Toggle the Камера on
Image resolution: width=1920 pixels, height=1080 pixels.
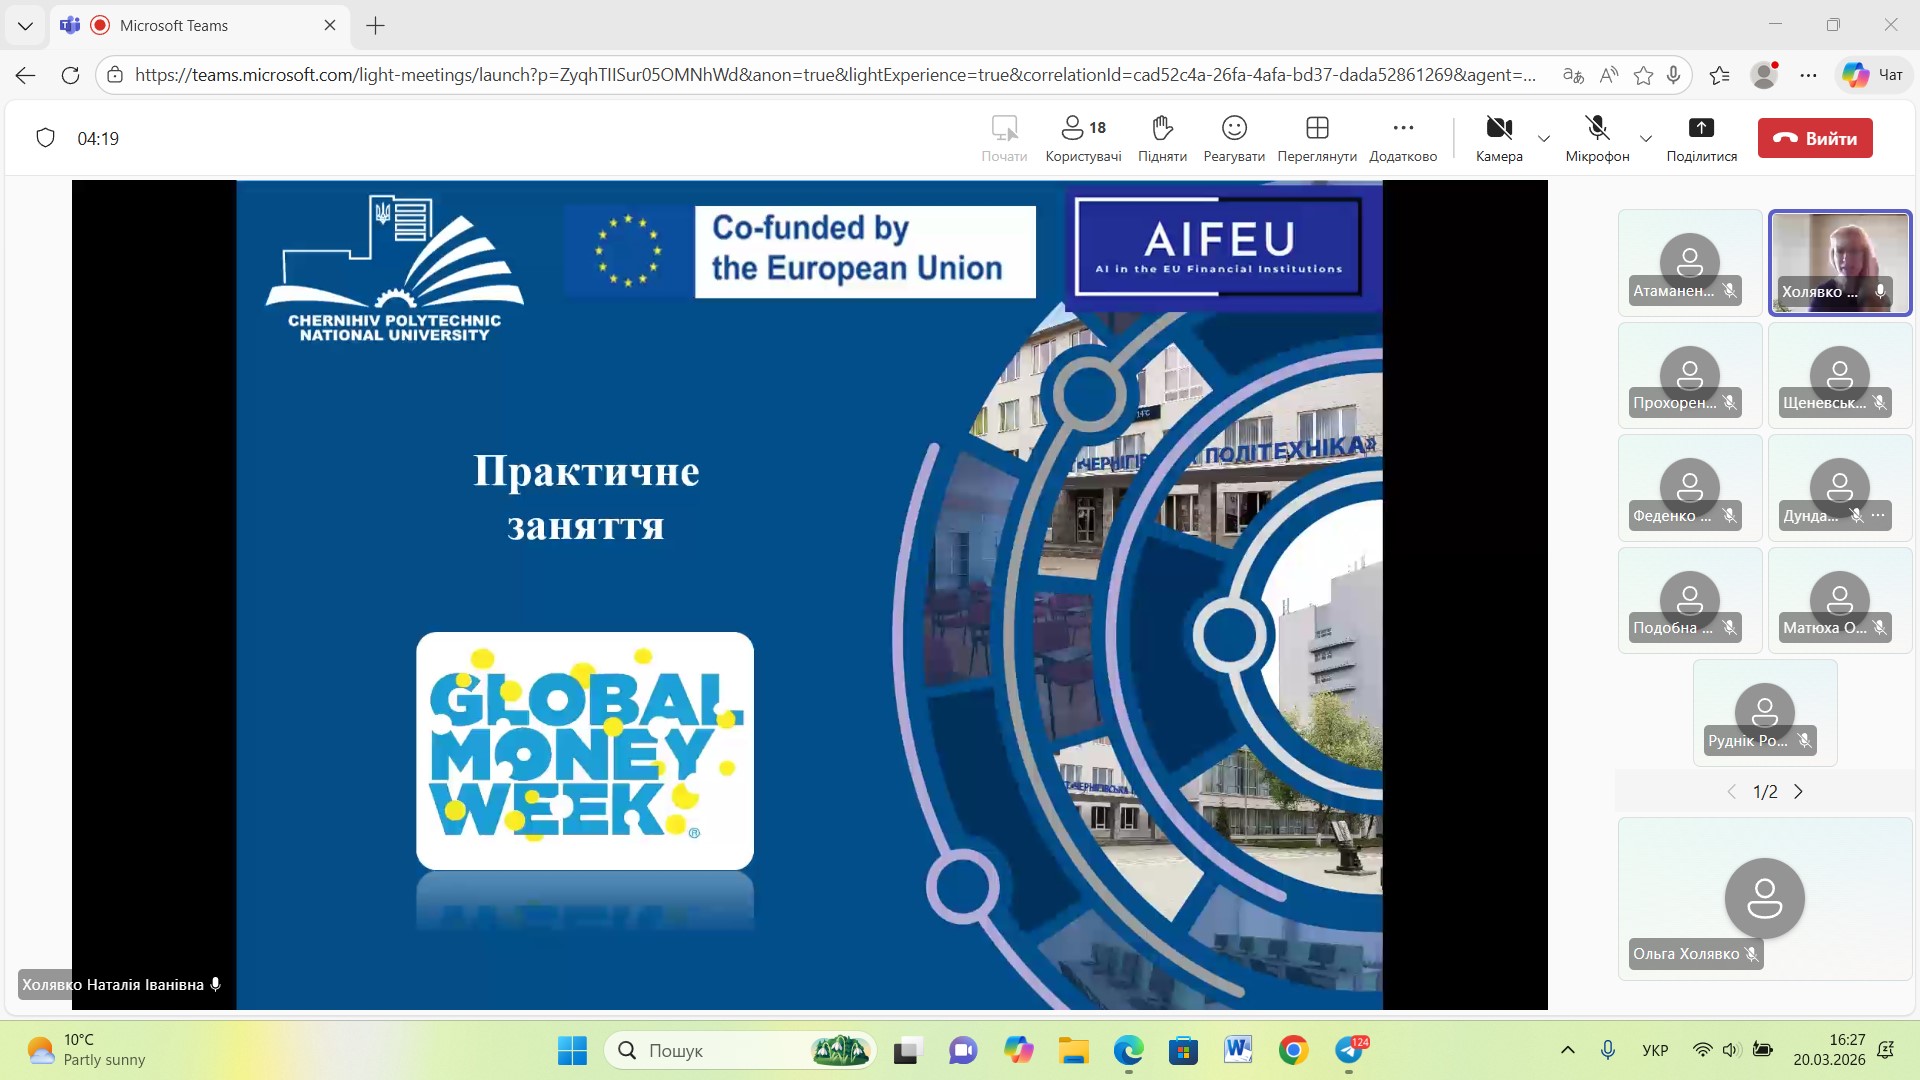click(x=1498, y=138)
